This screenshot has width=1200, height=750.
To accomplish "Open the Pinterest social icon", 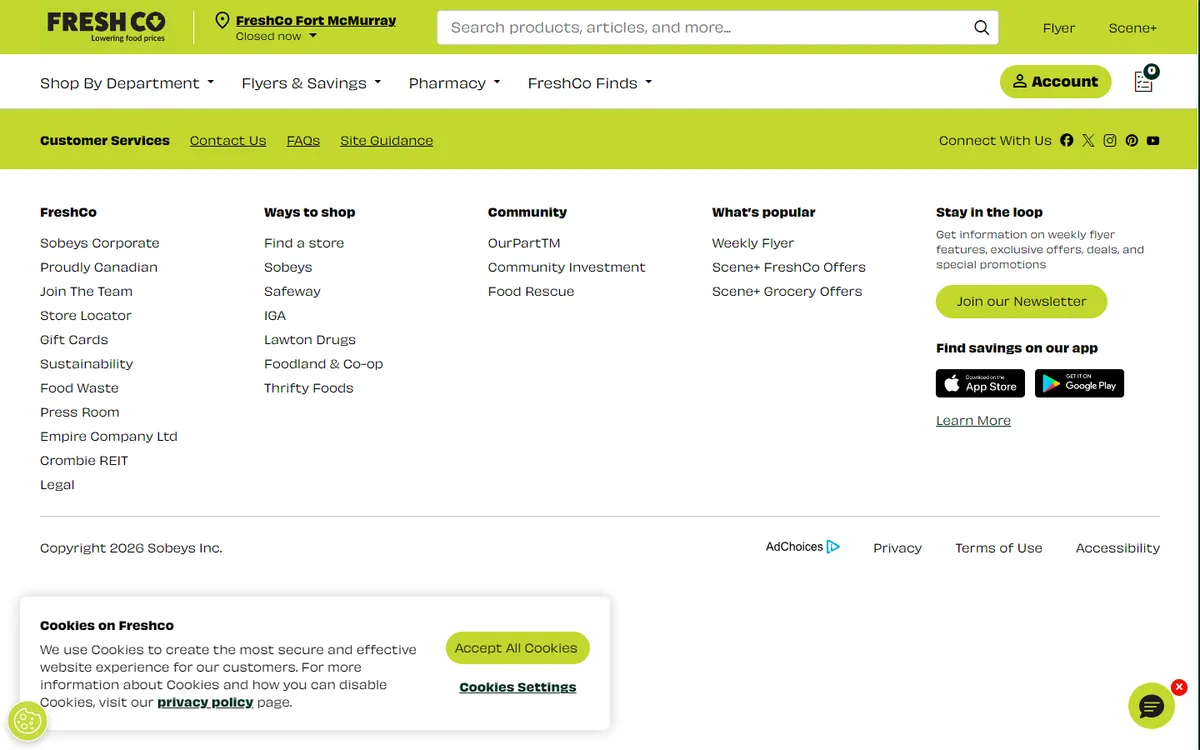I will point(1131,141).
